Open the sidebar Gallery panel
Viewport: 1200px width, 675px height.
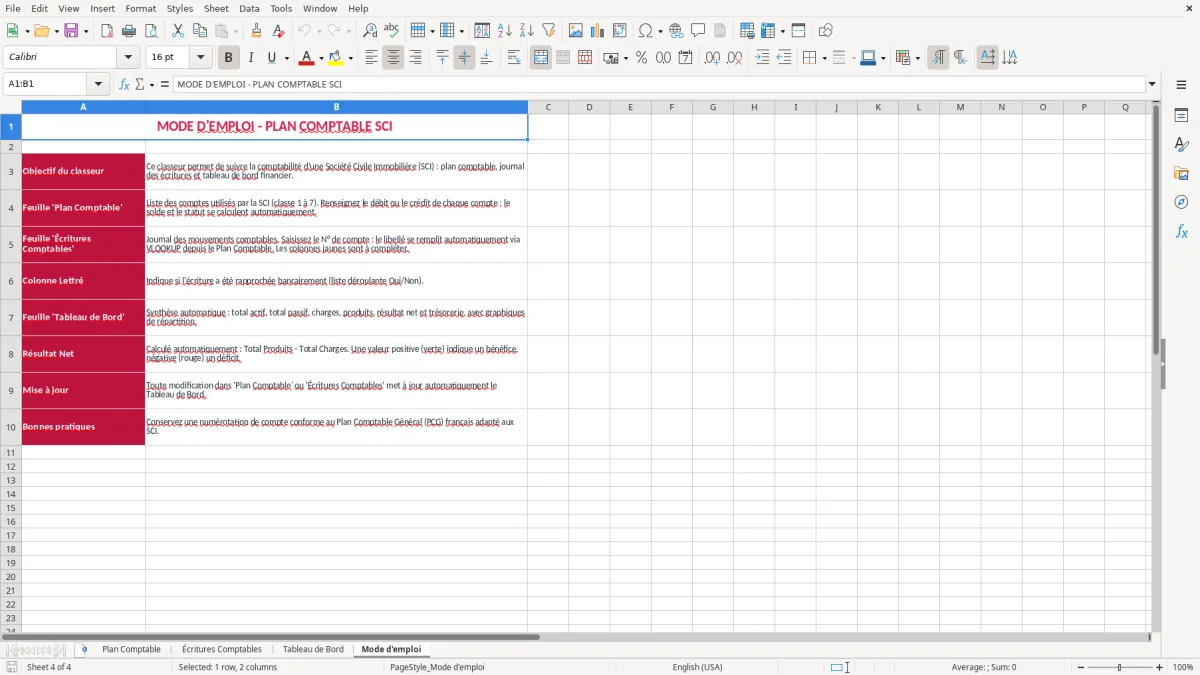pyautogui.click(x=1181, y=173)
